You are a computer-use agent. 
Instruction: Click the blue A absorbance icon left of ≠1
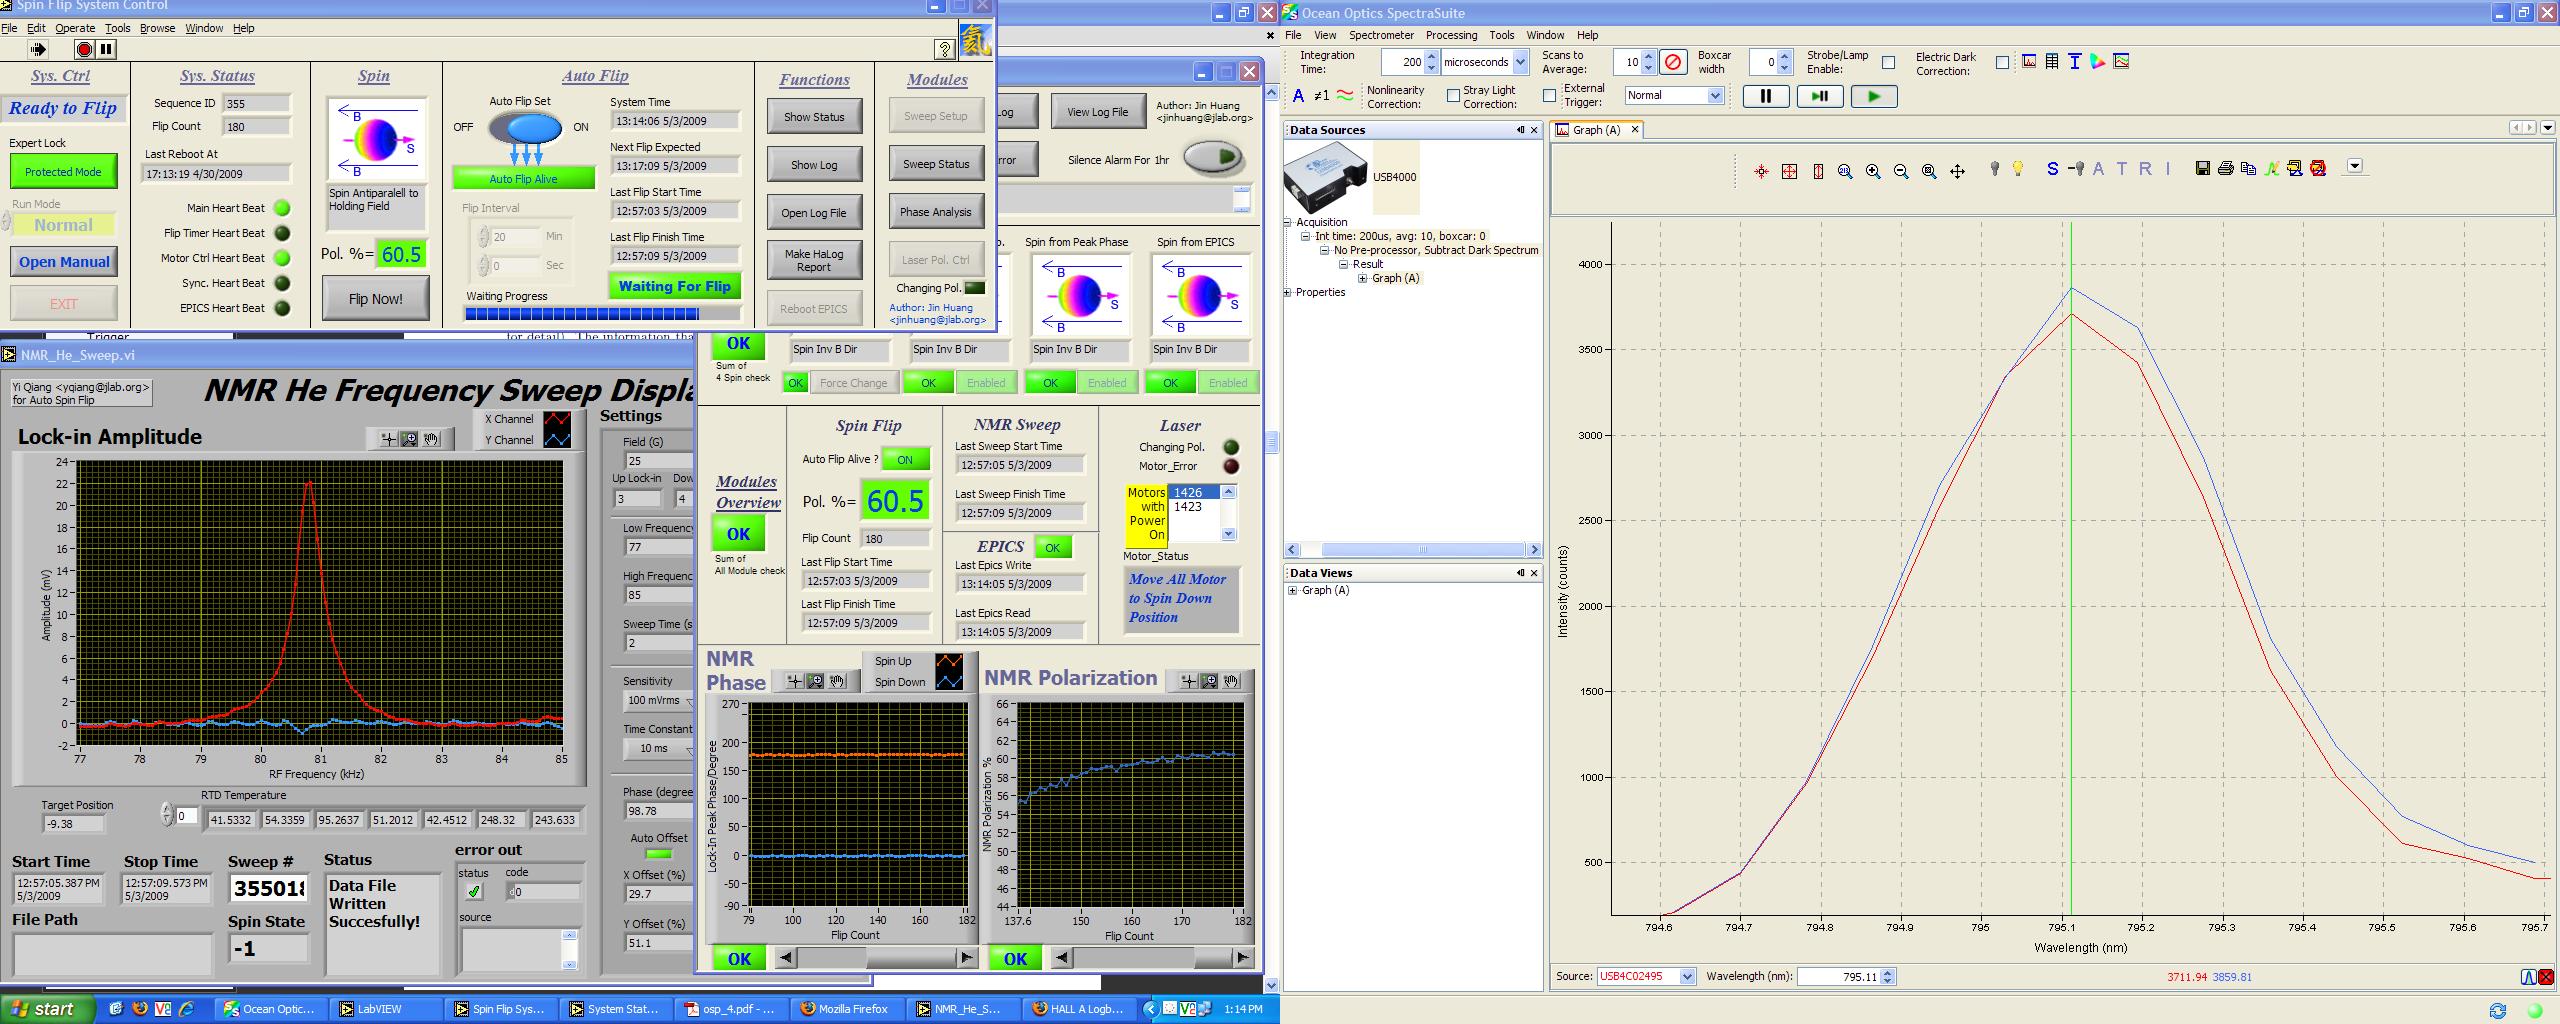click(x=1298, y=96)
